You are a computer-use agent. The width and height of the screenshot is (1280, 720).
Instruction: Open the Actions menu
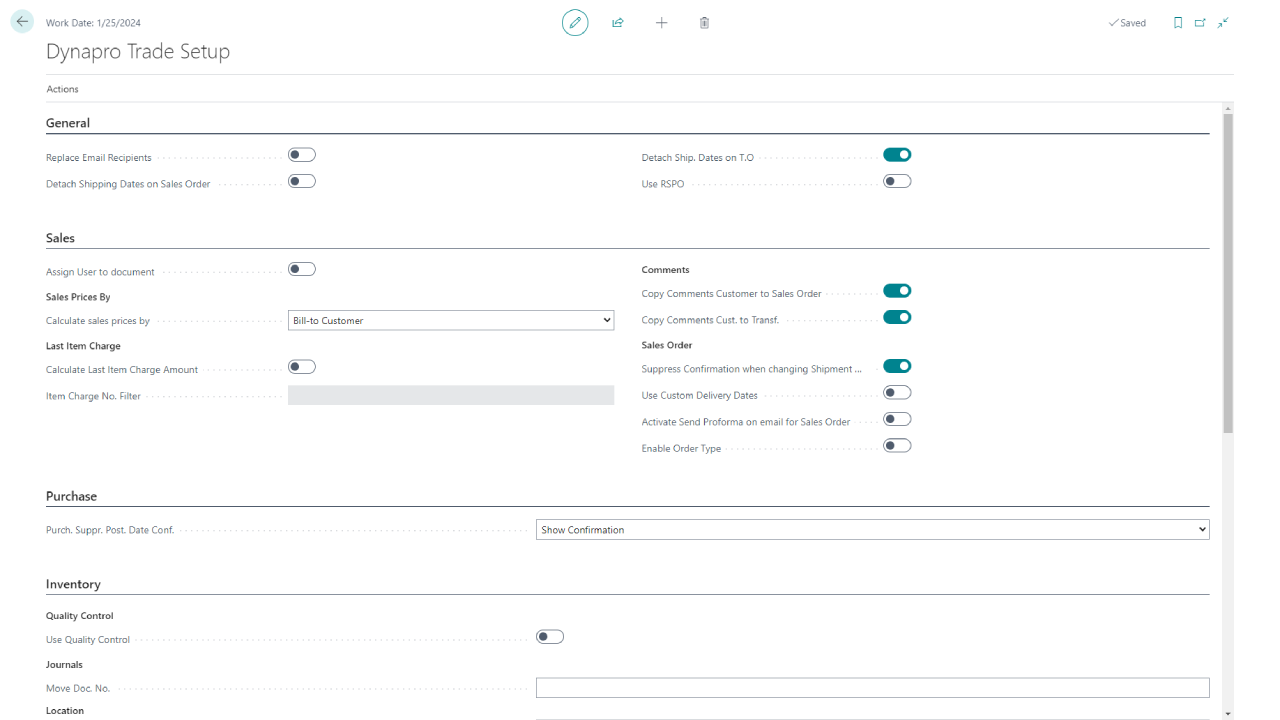point(62,89)
